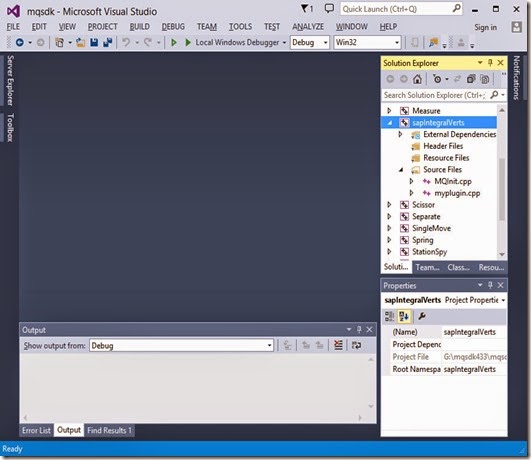Start Local Windows Debugger
Screen dimensions: 531x460
(236, 42)
